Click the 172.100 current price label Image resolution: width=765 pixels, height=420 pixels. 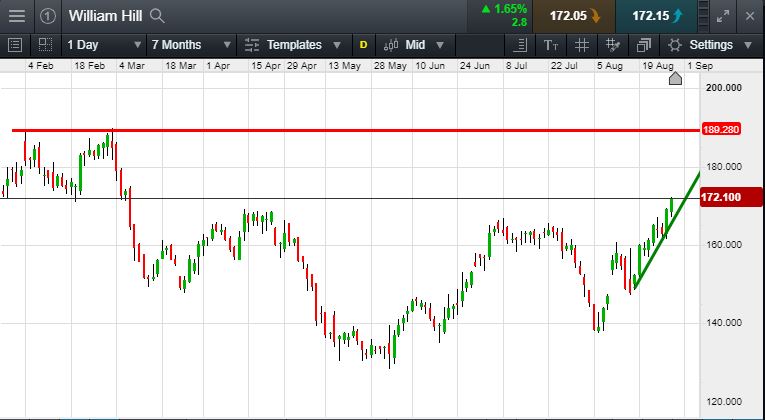731,197
